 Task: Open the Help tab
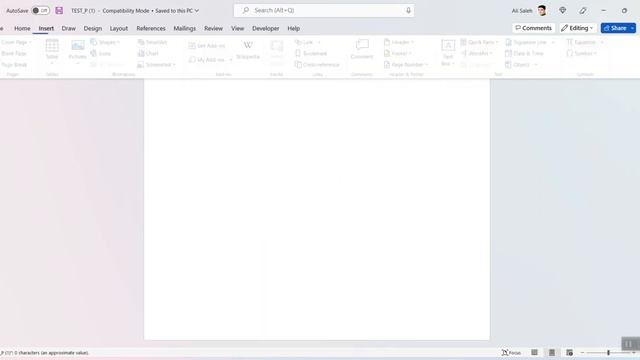click(293, 28)
